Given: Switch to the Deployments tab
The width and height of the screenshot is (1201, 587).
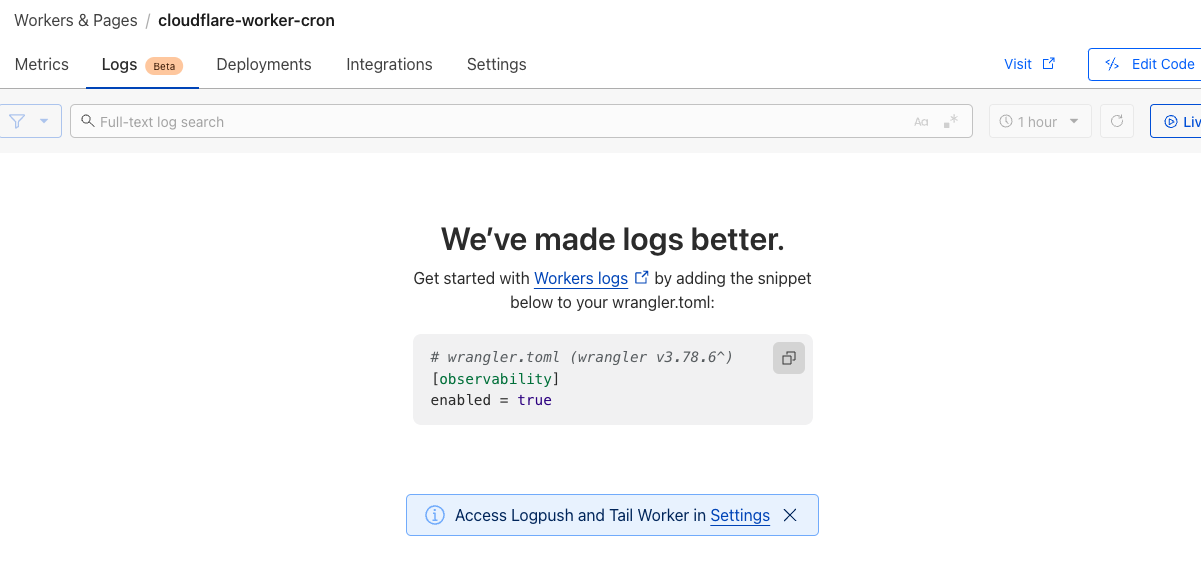Looking at the screenshot, I should coord(264,64).
